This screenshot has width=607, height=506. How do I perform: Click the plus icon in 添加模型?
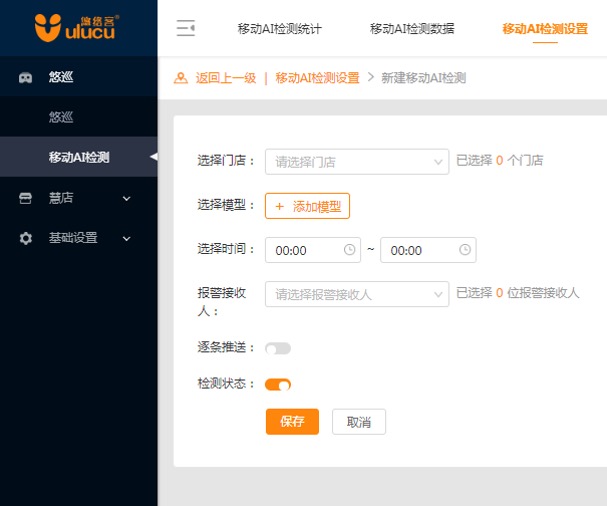(x=279, y=206)
